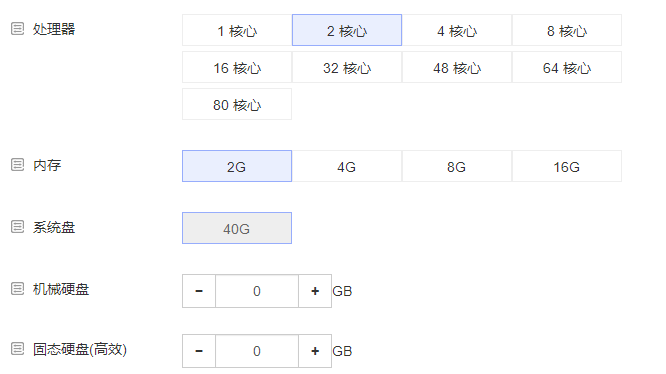Increase 机械硬盘 size with plus button
The image size is (666, 374).
coord(315,291)
